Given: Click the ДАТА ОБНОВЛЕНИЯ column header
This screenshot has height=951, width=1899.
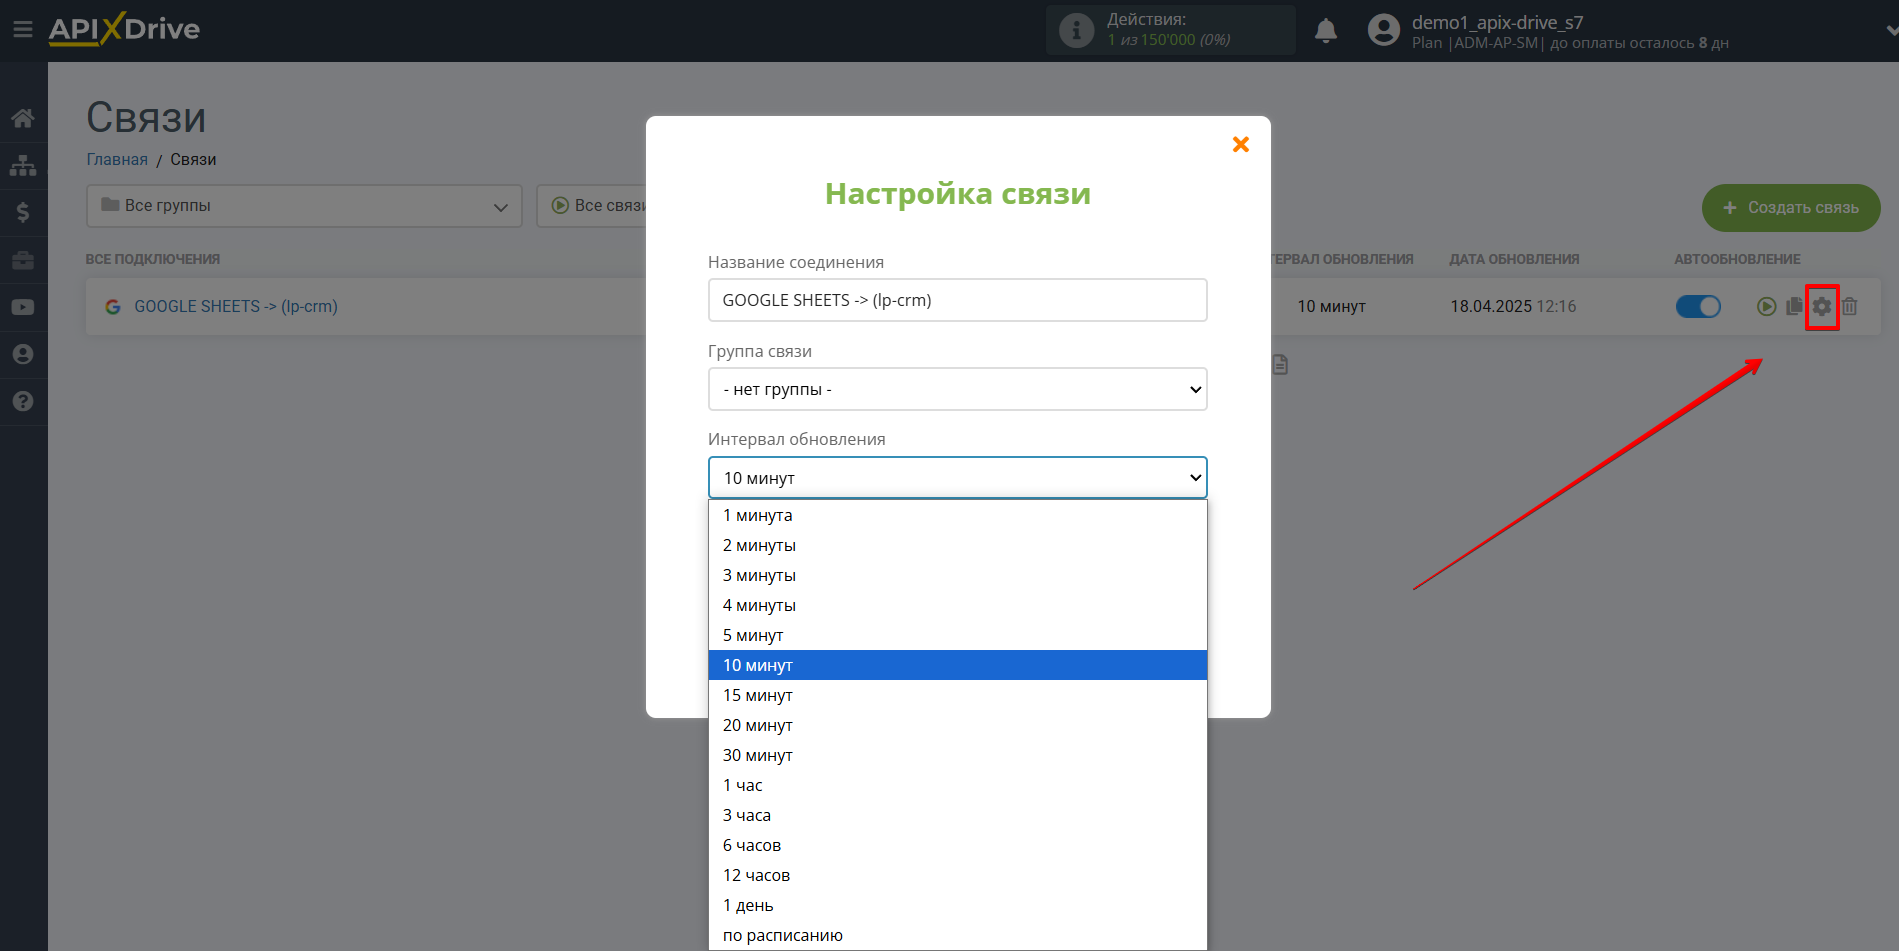Looking at the screenshot, I should tap(1514, 259).
